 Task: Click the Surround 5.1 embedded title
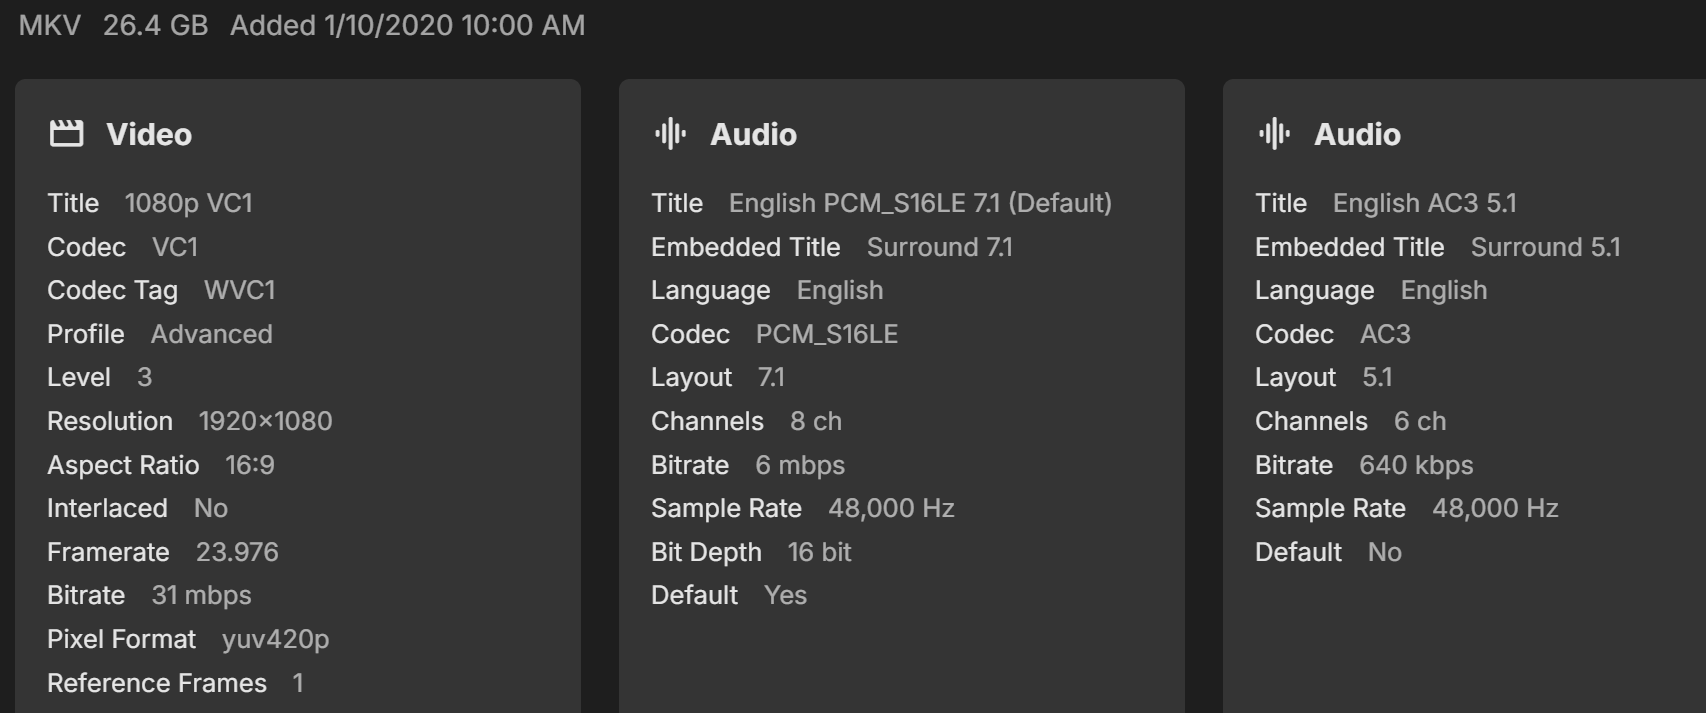coord(1545,247)
